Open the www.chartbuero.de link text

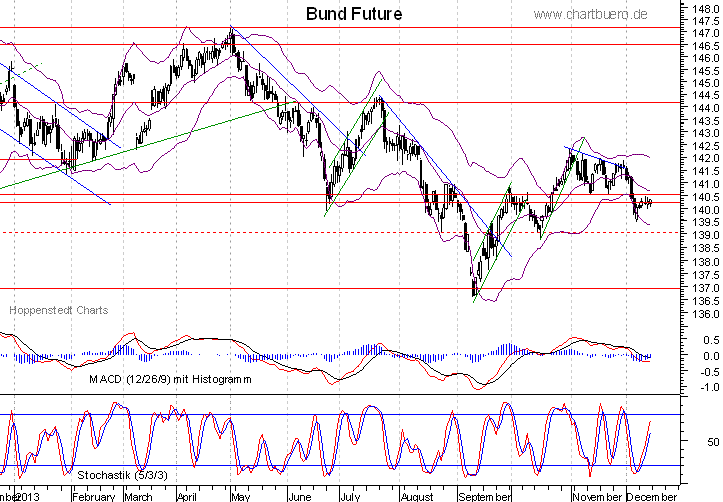coord(590,15)
